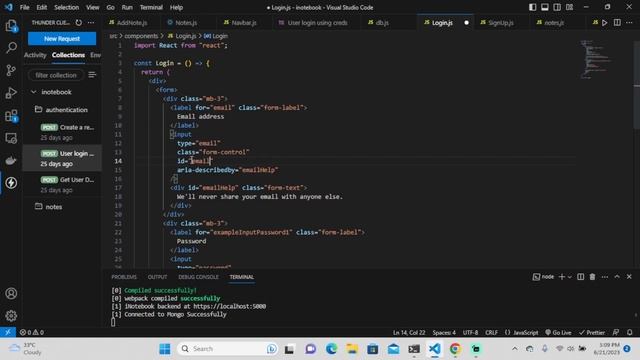
Task: Open errors and warnings count in status bar
Action: (x=32, y=332)
